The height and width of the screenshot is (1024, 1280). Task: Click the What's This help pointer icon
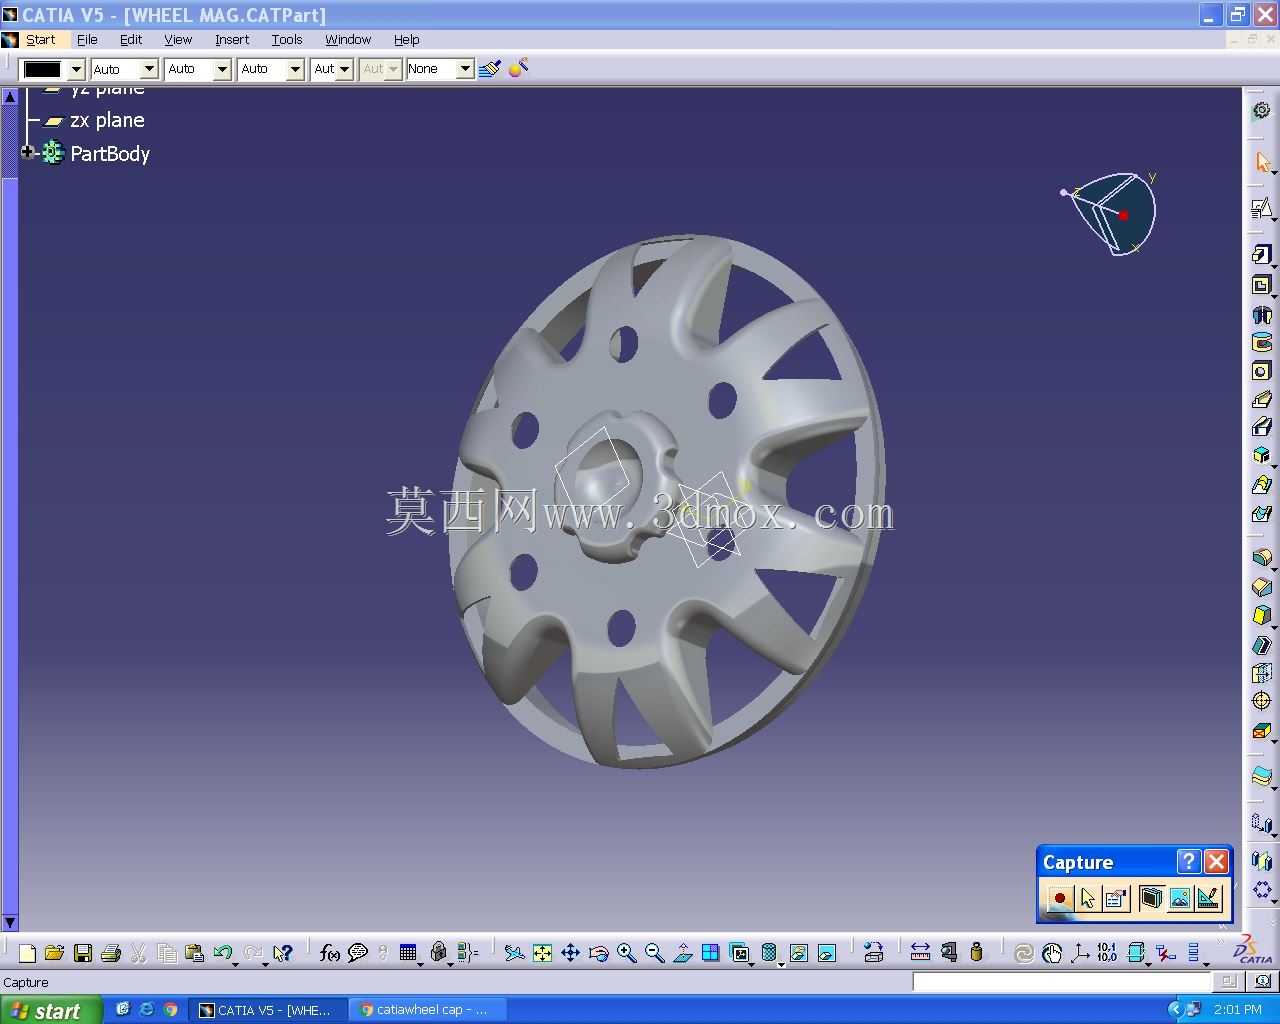283,953
